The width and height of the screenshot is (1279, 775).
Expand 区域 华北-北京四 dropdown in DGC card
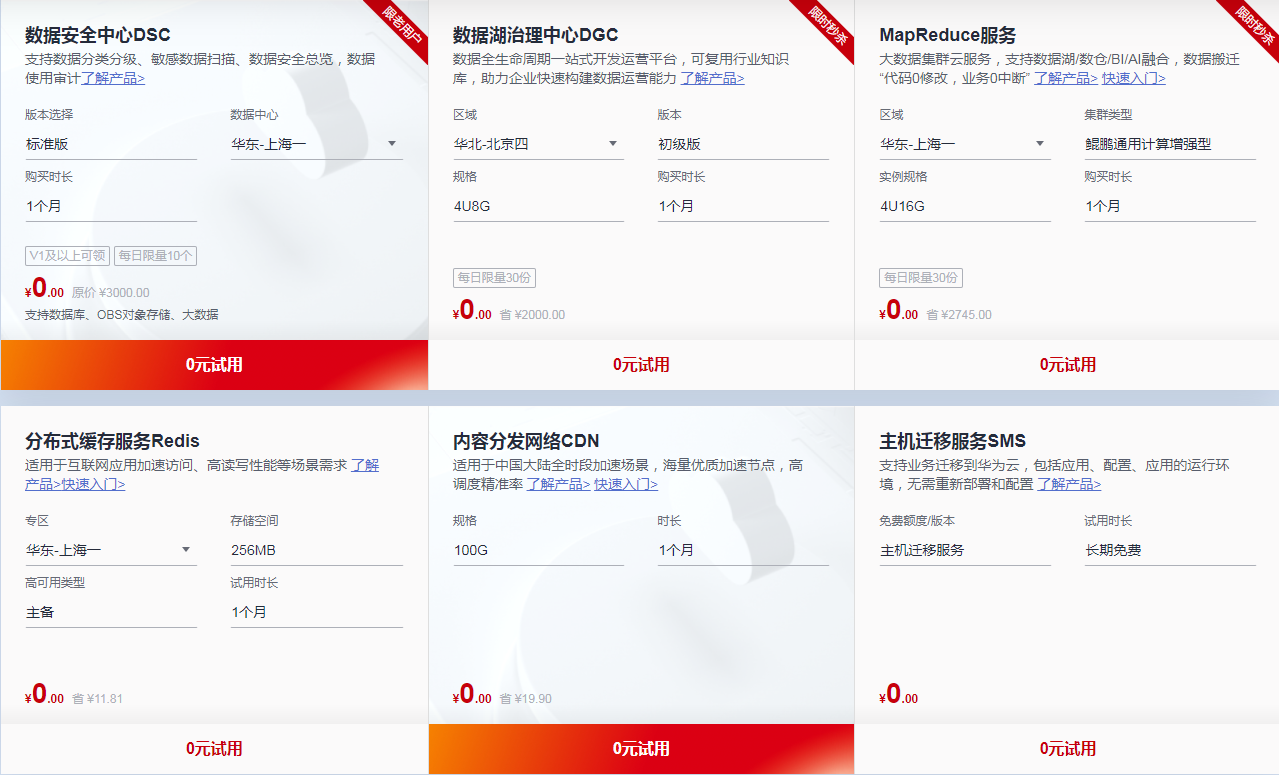[x=538, y=144]
